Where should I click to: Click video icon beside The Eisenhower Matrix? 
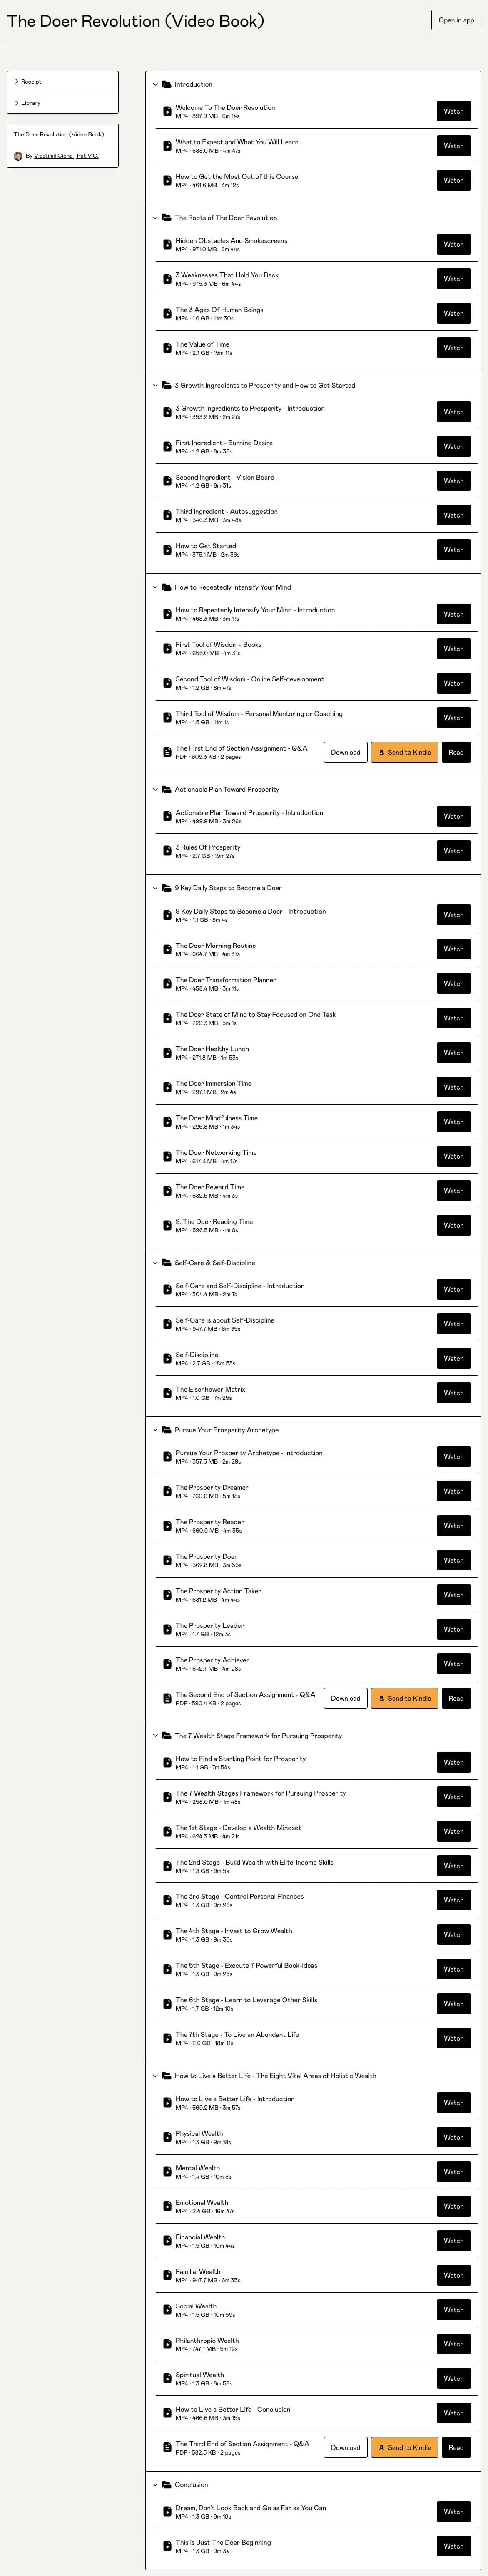click(x=167, y=1393)
